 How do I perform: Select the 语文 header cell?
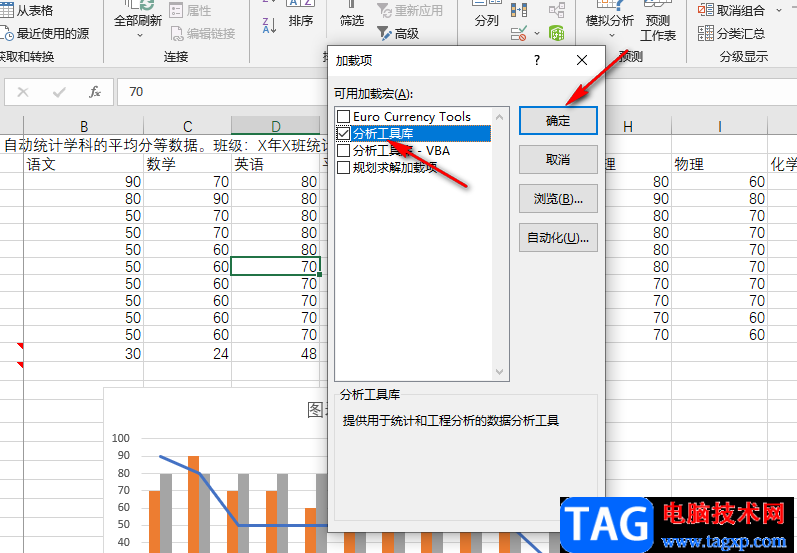[x=84, y=164]
